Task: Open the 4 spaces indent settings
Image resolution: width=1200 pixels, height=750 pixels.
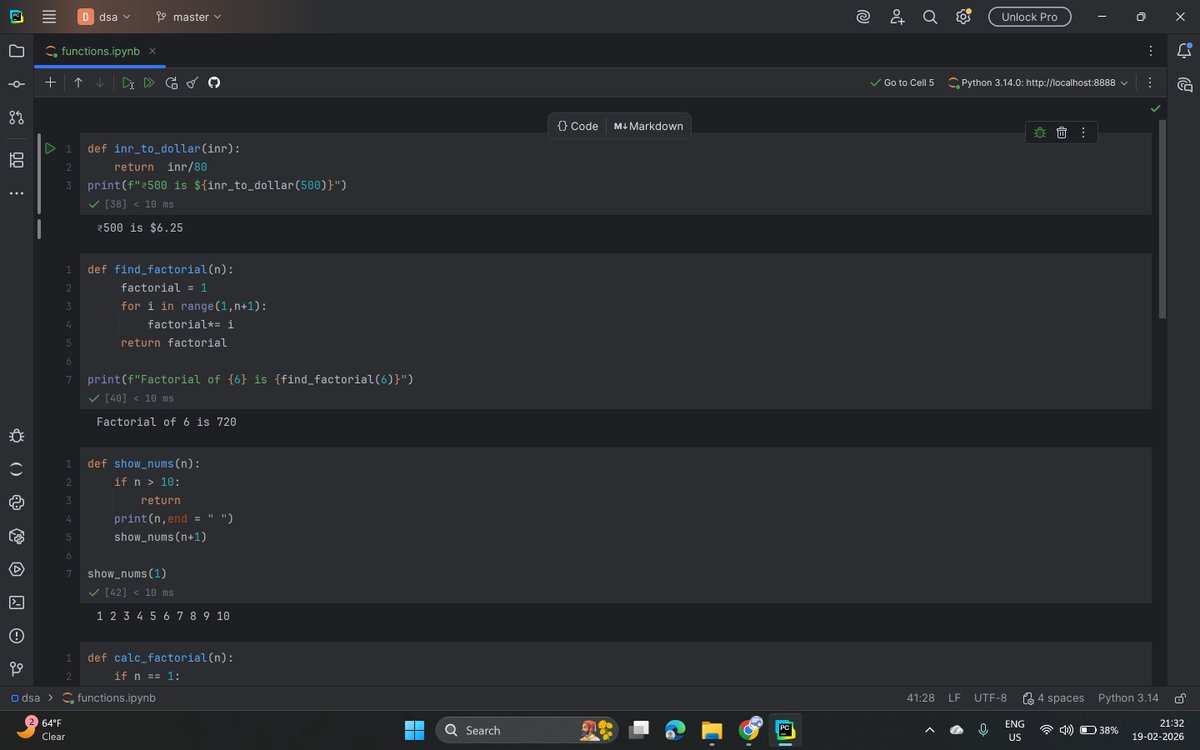Action: coord(1053,698)
